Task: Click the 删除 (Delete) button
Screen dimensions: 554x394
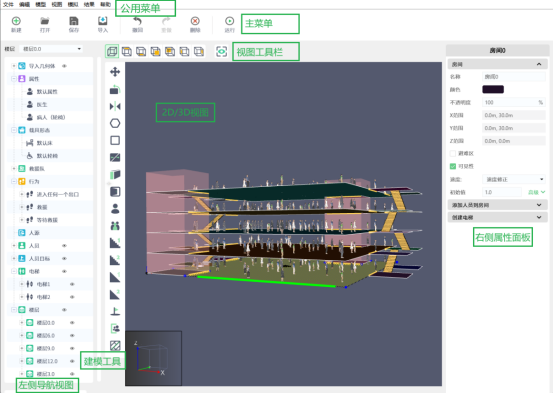Action: coord(195,24)
